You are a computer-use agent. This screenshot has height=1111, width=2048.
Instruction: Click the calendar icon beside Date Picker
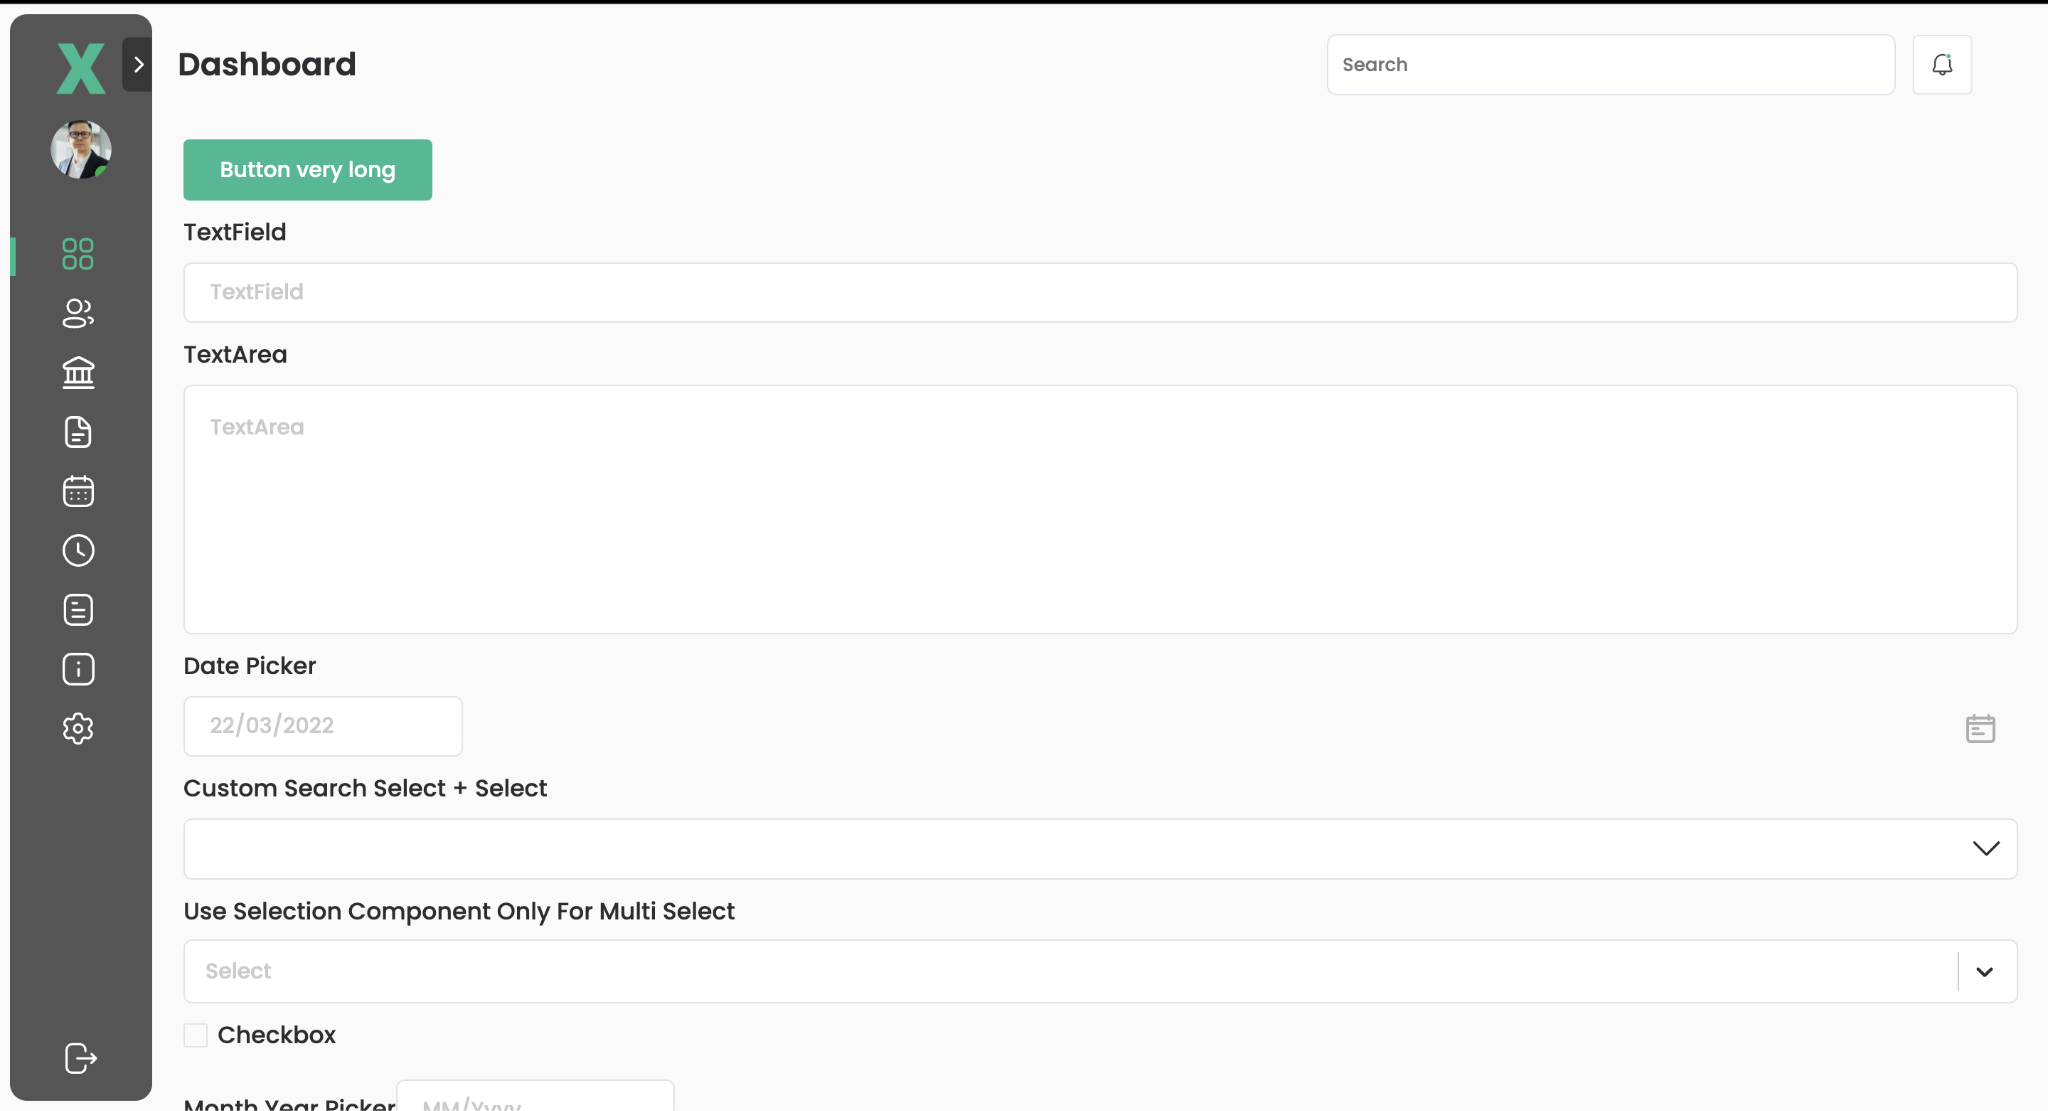pyautogui.click(x=1980, y=728)
